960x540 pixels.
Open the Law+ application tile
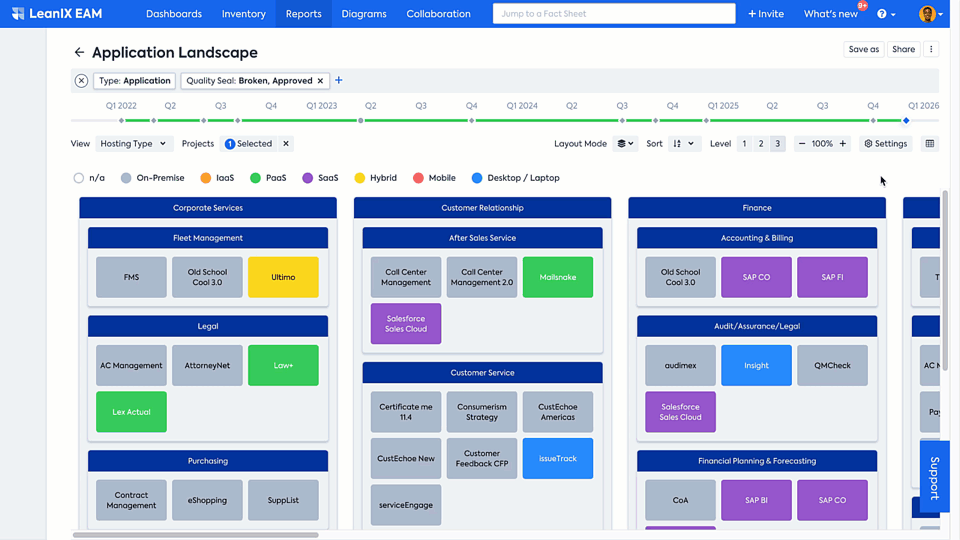click(283, 366)
